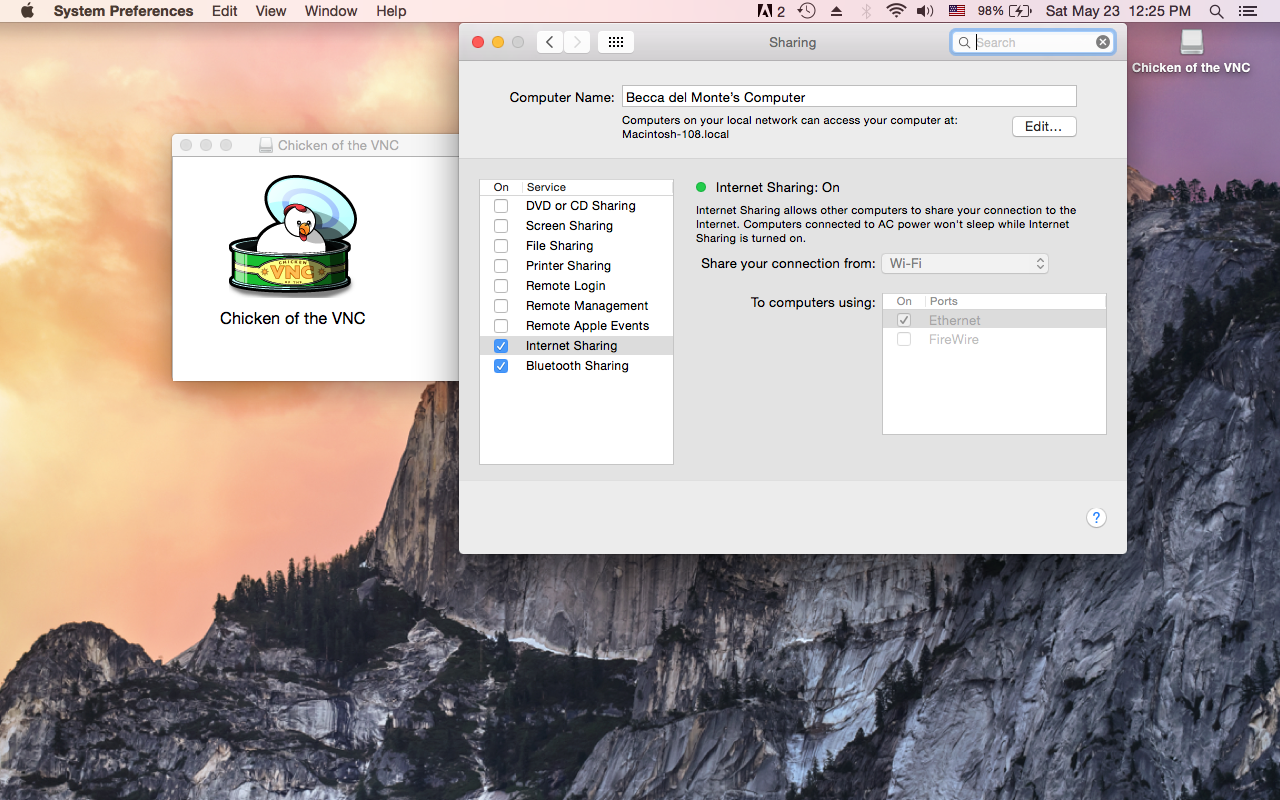Select the File Sharing service row
The image size is (1280, 800).
[576, 246]
